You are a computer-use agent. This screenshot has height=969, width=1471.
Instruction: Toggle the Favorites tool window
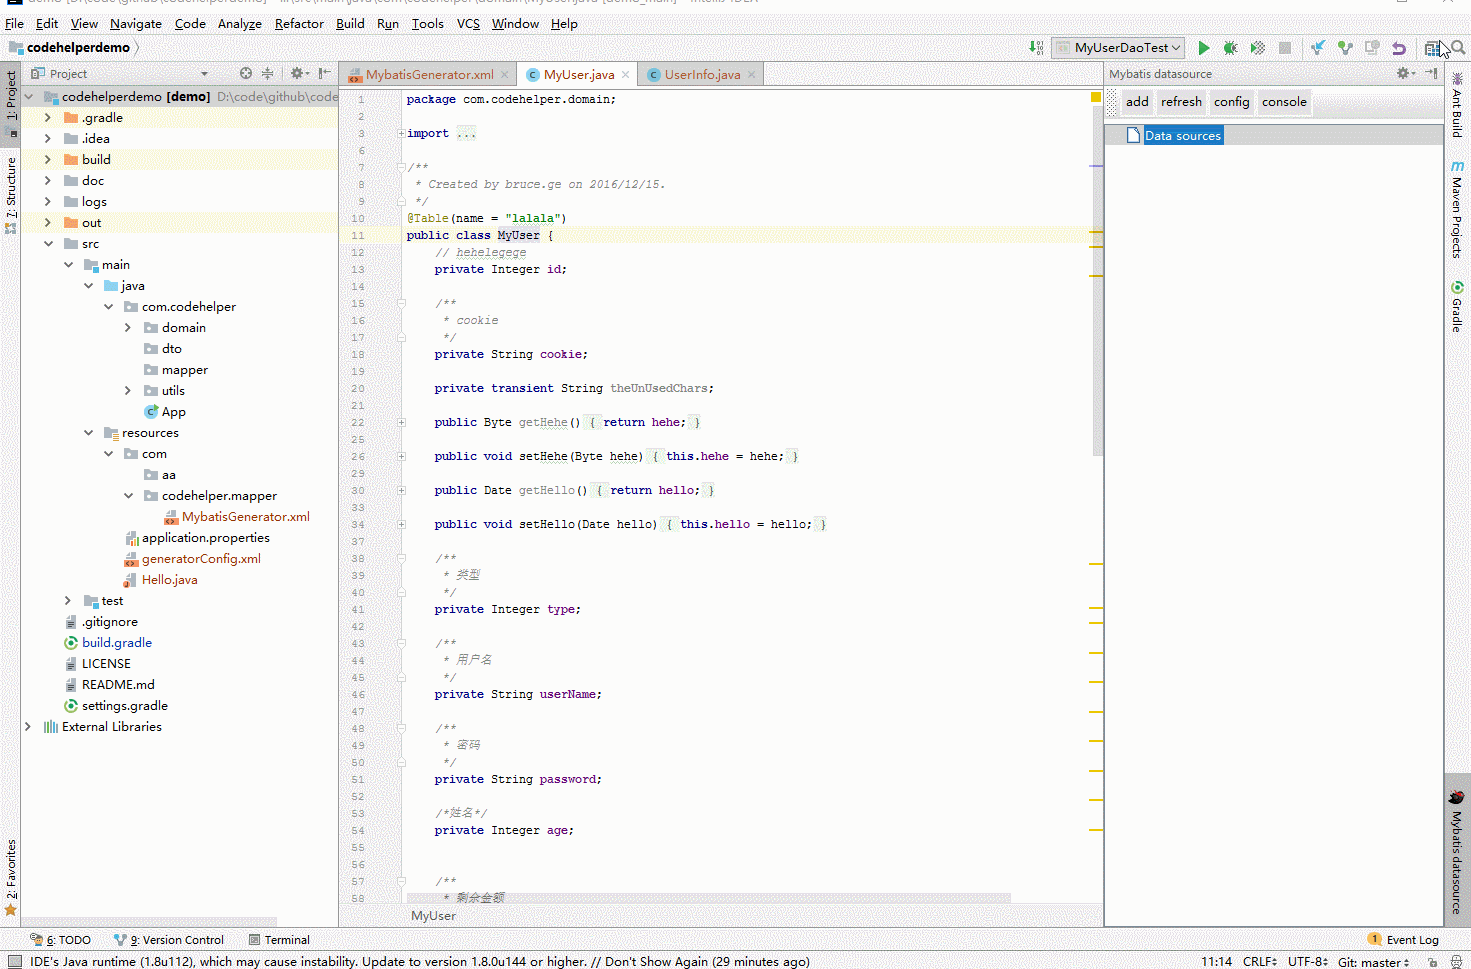coord(11,868)
